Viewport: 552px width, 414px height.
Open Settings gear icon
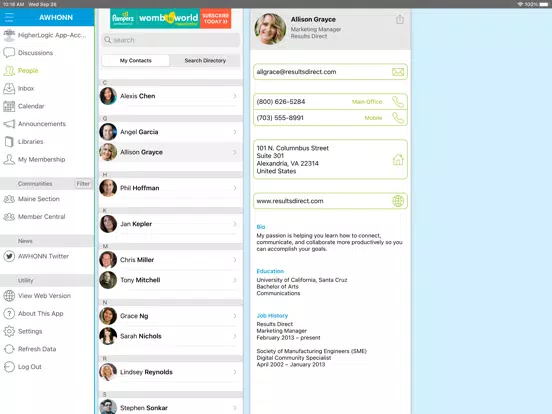click(x=9, y=331)
